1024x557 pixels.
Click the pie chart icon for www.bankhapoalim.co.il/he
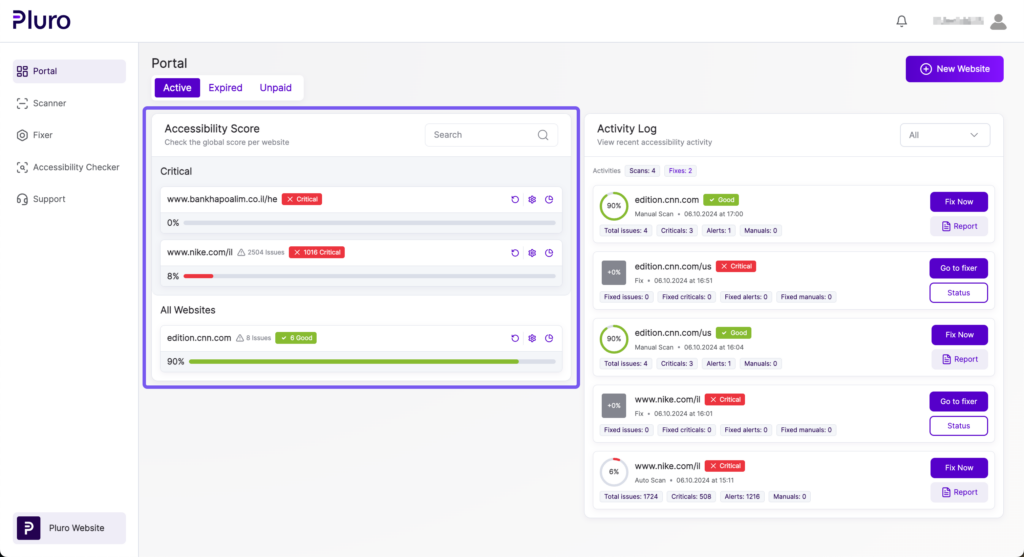tap(549, 199)
